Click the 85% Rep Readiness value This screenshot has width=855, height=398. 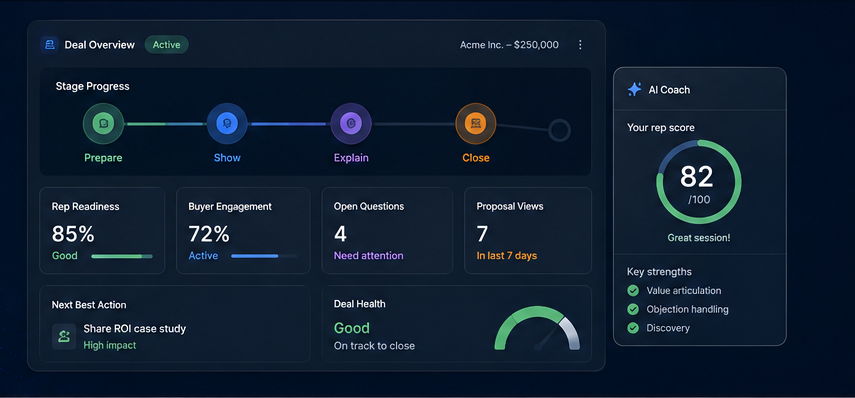73,234
